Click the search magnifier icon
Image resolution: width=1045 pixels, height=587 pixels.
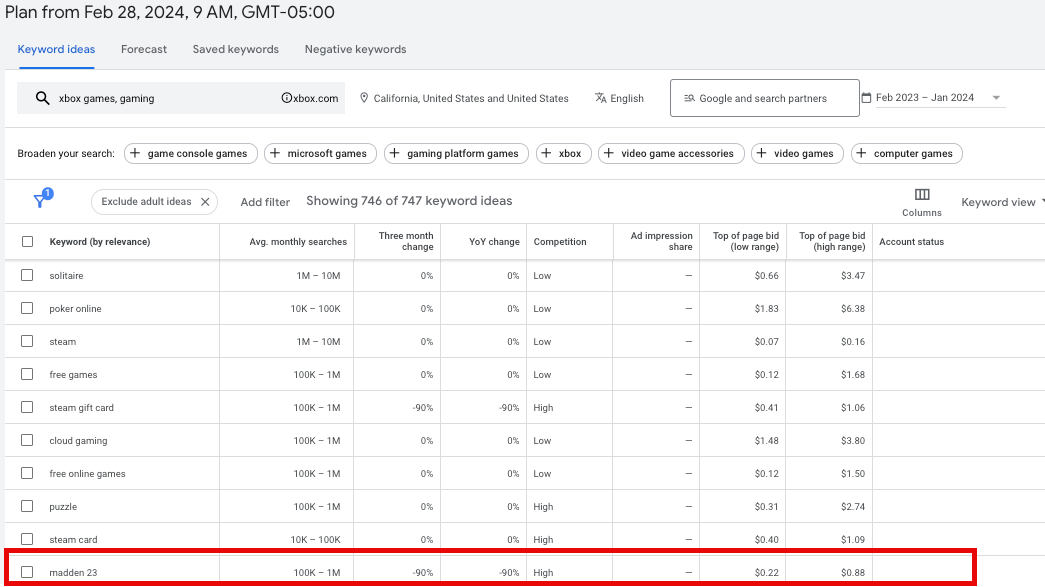pos(42,98)
